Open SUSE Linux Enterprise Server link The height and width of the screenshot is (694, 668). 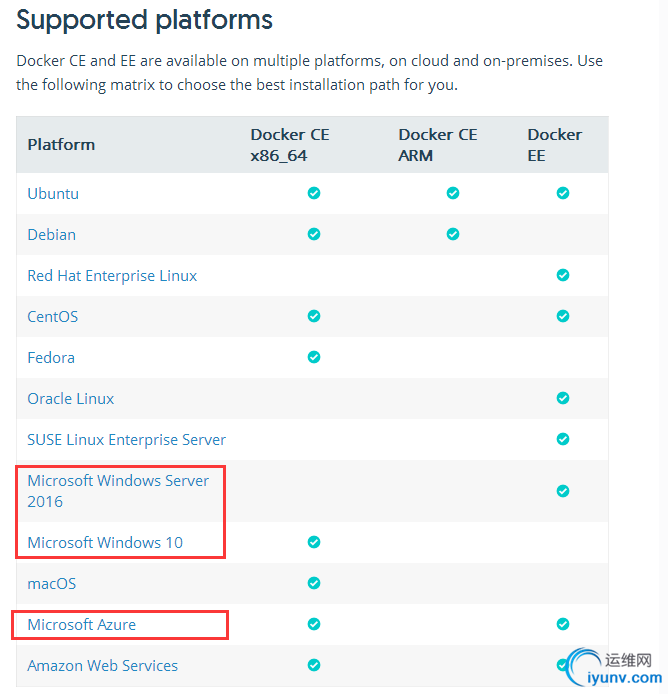tap(127, 440)
